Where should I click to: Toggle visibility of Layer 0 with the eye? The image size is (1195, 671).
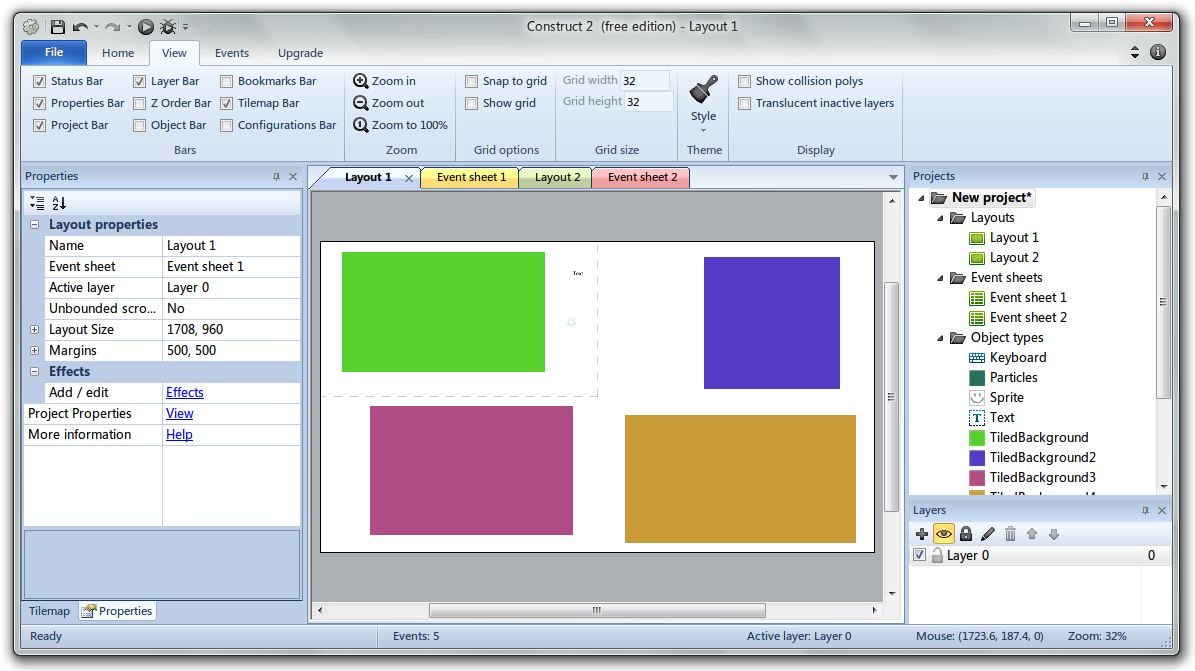tap(943, 533)
